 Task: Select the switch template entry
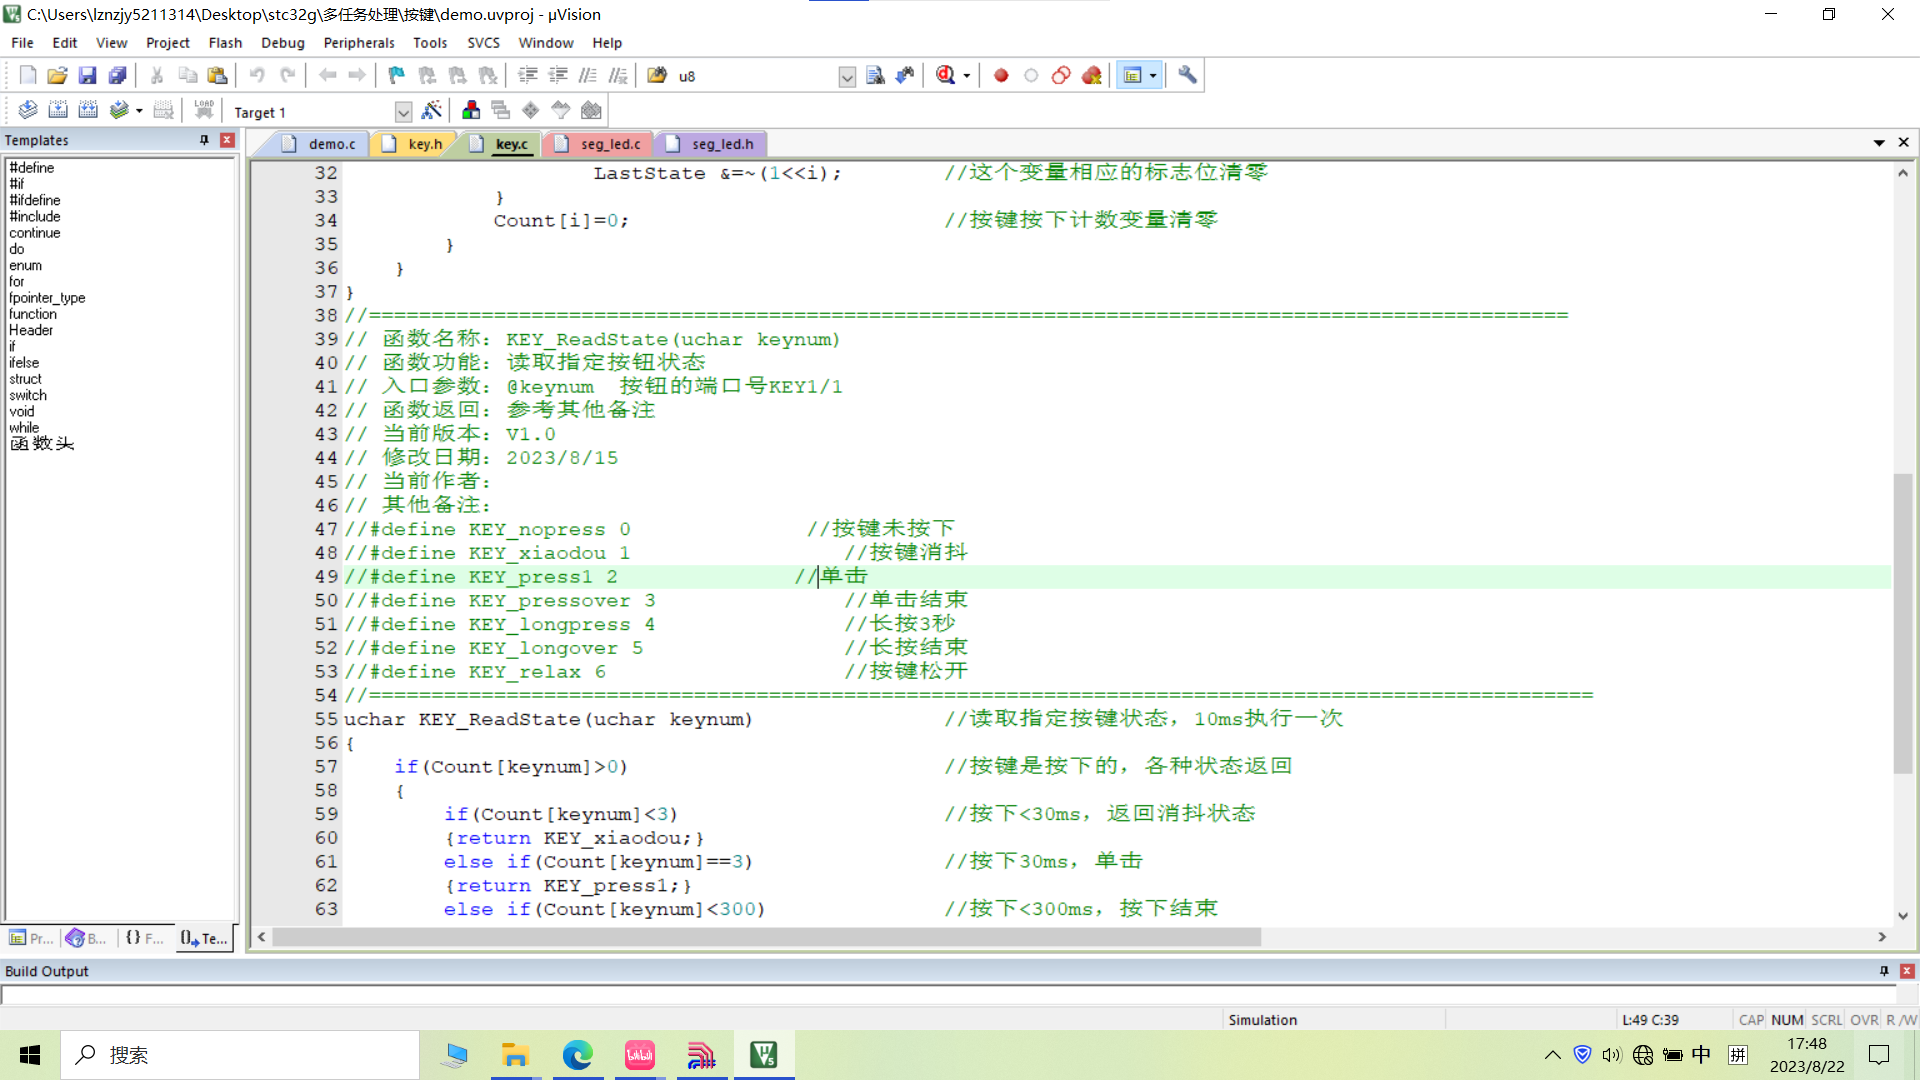click(28, 395)
